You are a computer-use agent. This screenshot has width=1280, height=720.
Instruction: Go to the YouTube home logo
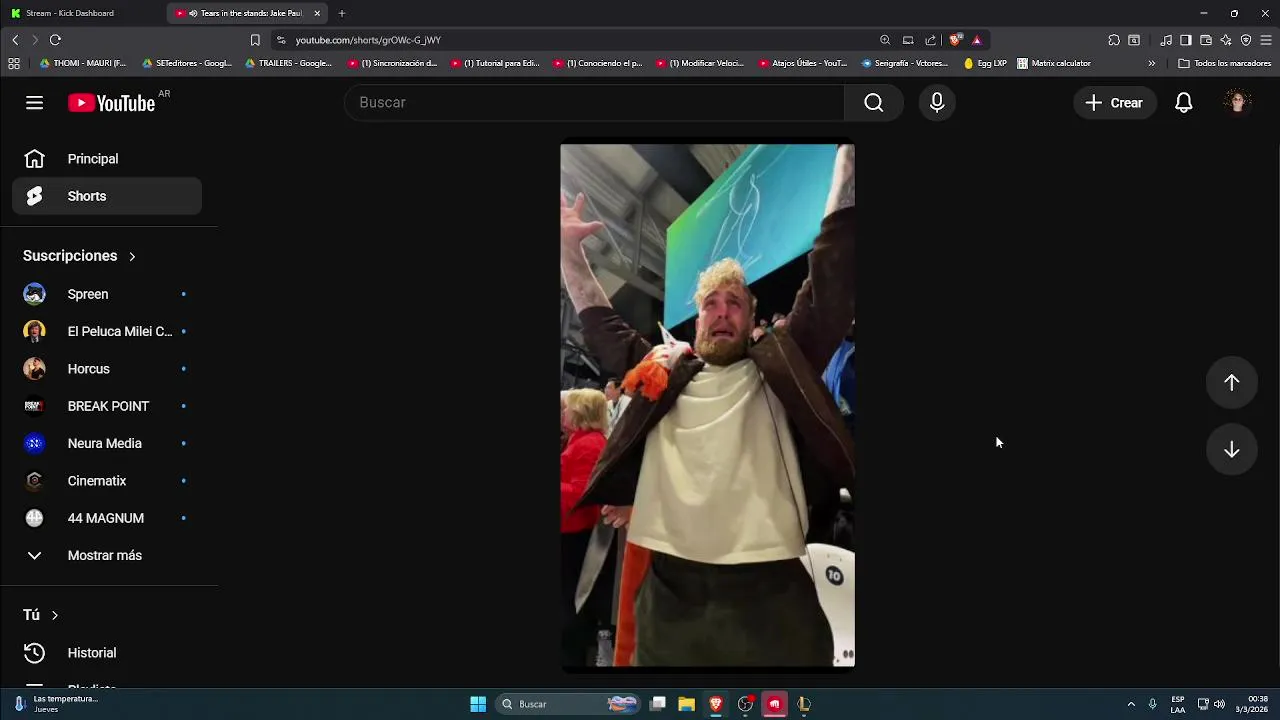click(111, 103)
